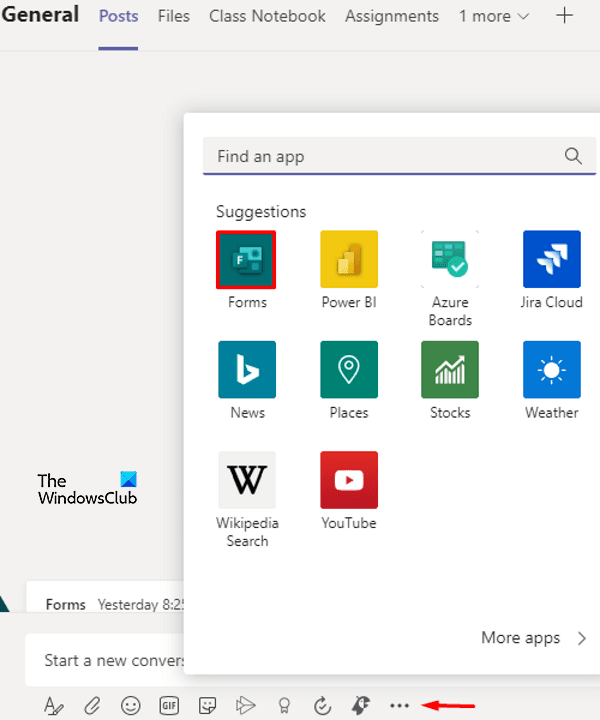Image resolution: width=600 pixels, height=720 pixels.
Task: Switch to the Files tab
Action: [174, 17]
